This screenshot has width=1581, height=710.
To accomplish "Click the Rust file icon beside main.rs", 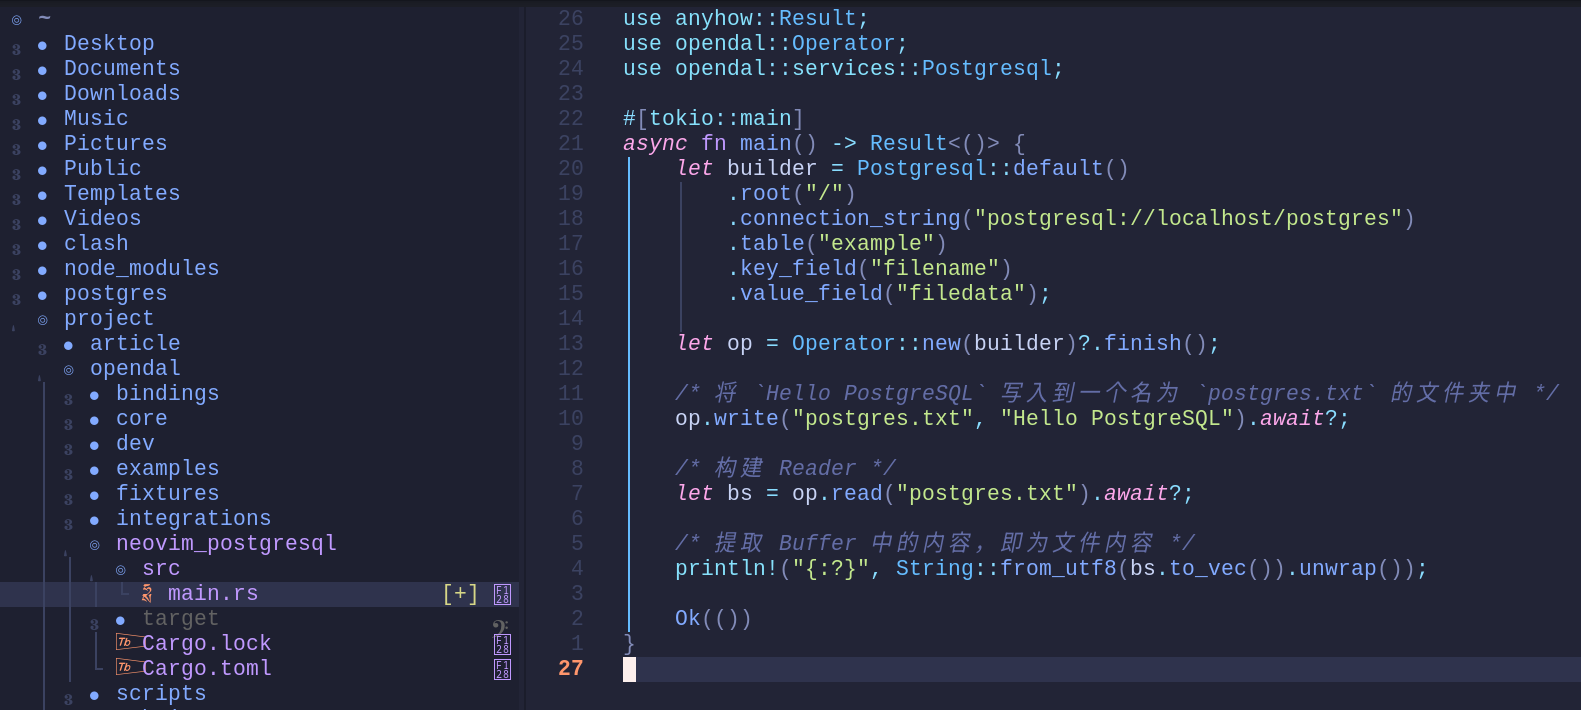I will tap(147, 594).
